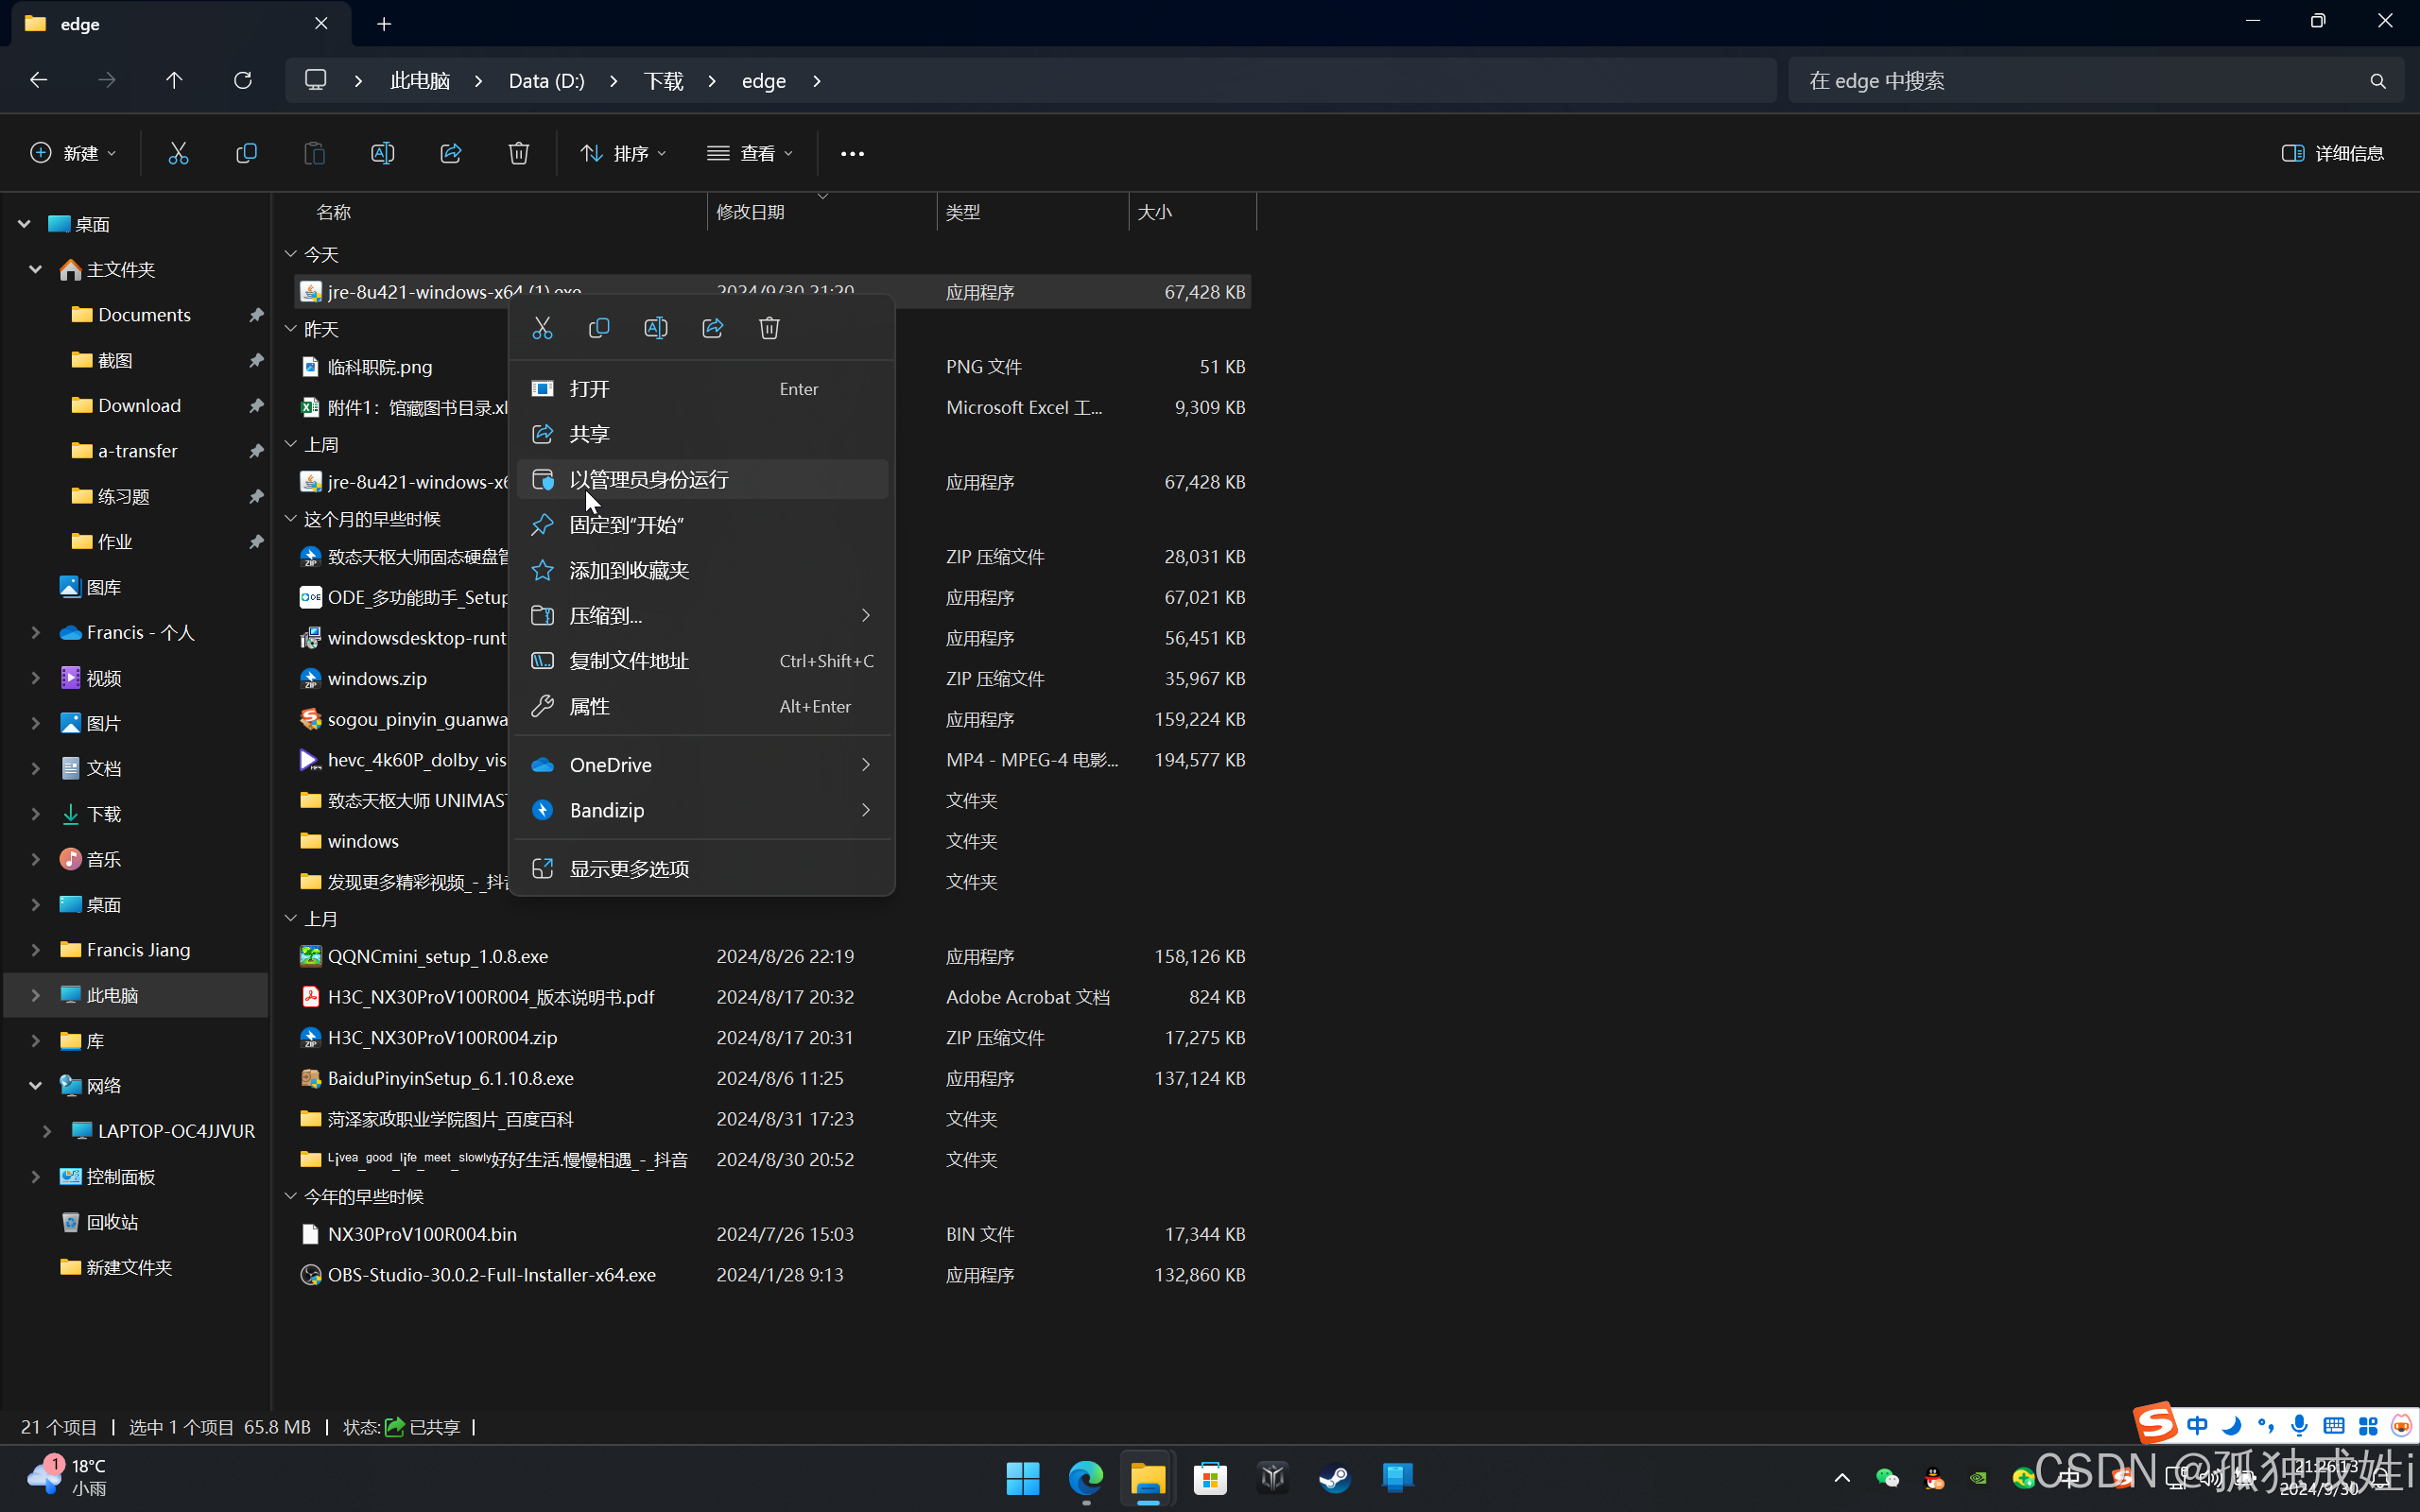Viewport: 2420px width, 1512px height.
Task: Toggle 查看 dropdown in toolbar
Action: click(752, 153)
